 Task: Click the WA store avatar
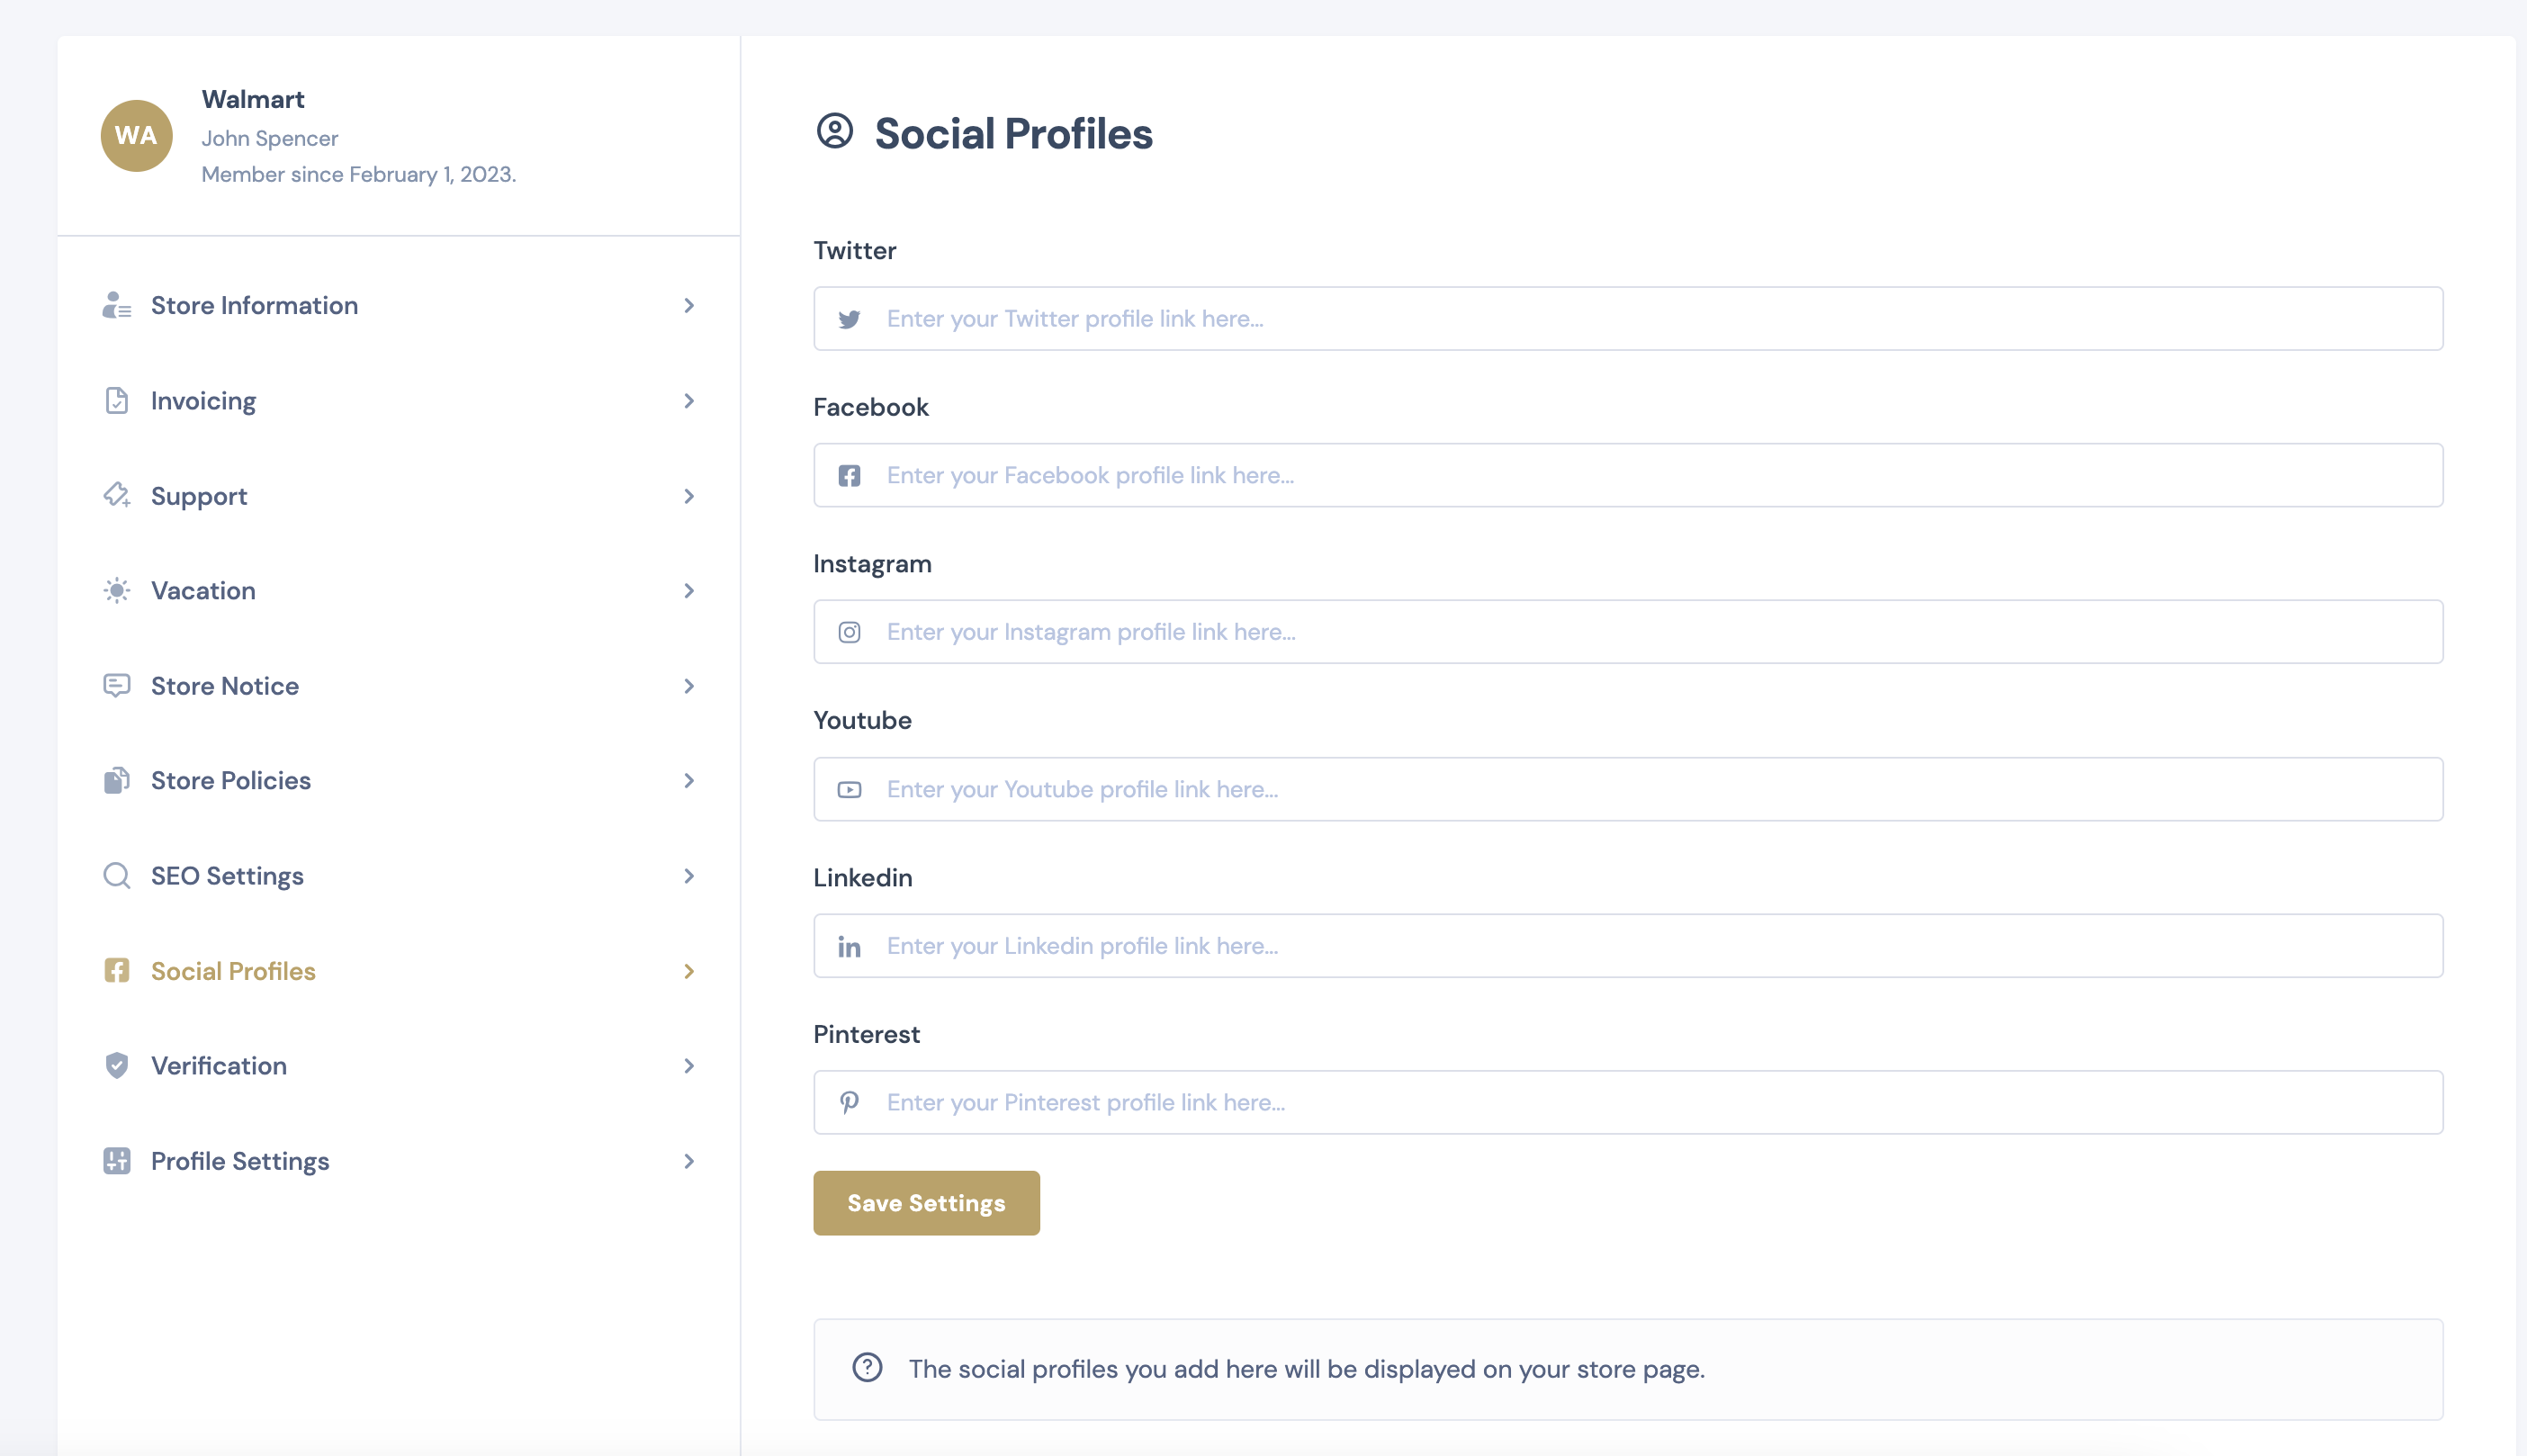tap(136, 136)
